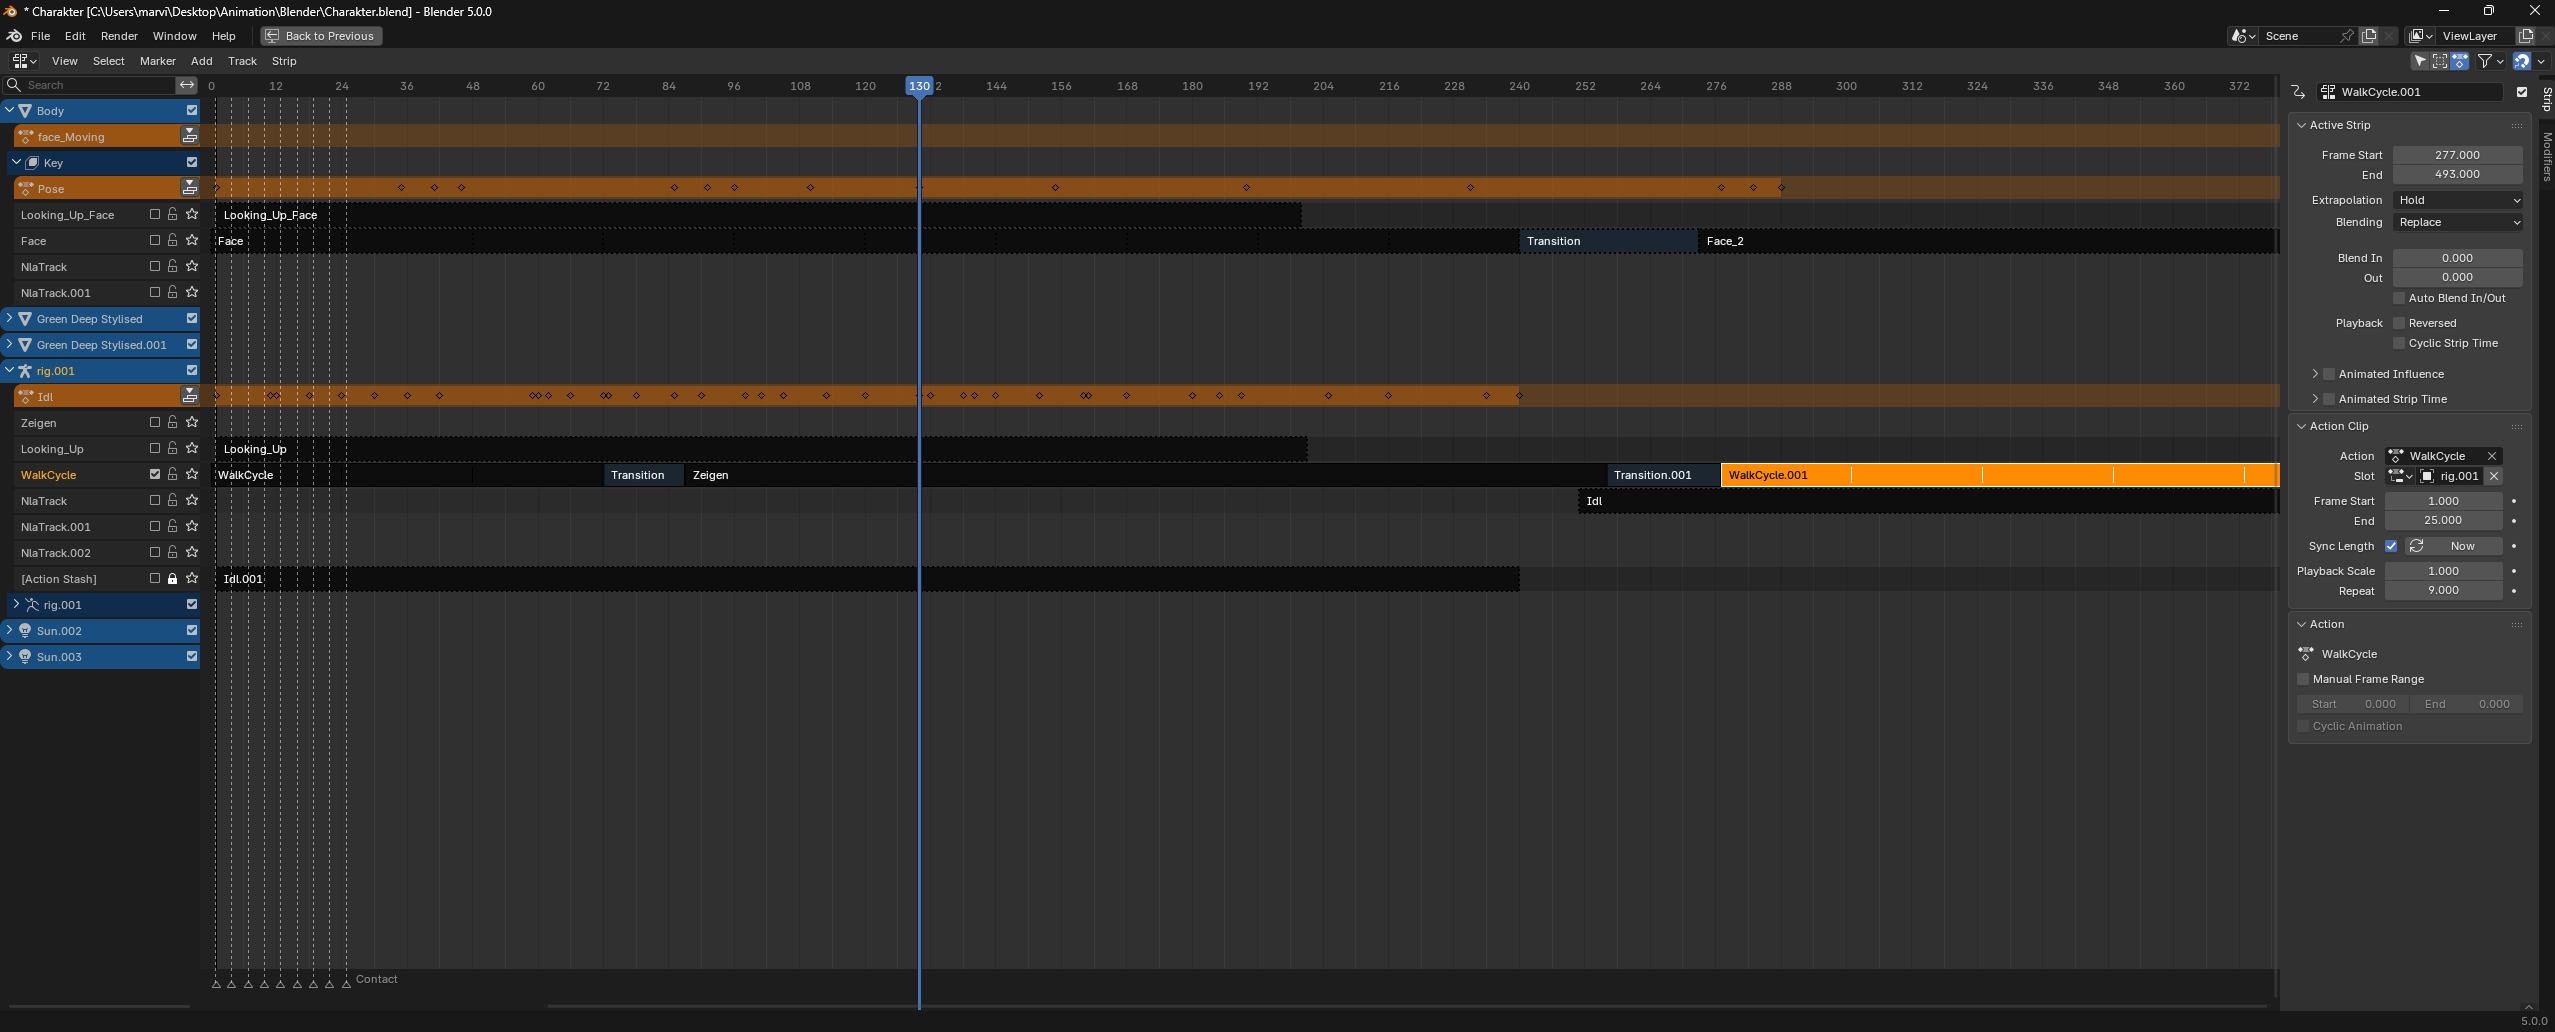2555x1032 pixels.
Task: Toggle only-selected arrow icon in header
Action: (x=2420, y=61)
